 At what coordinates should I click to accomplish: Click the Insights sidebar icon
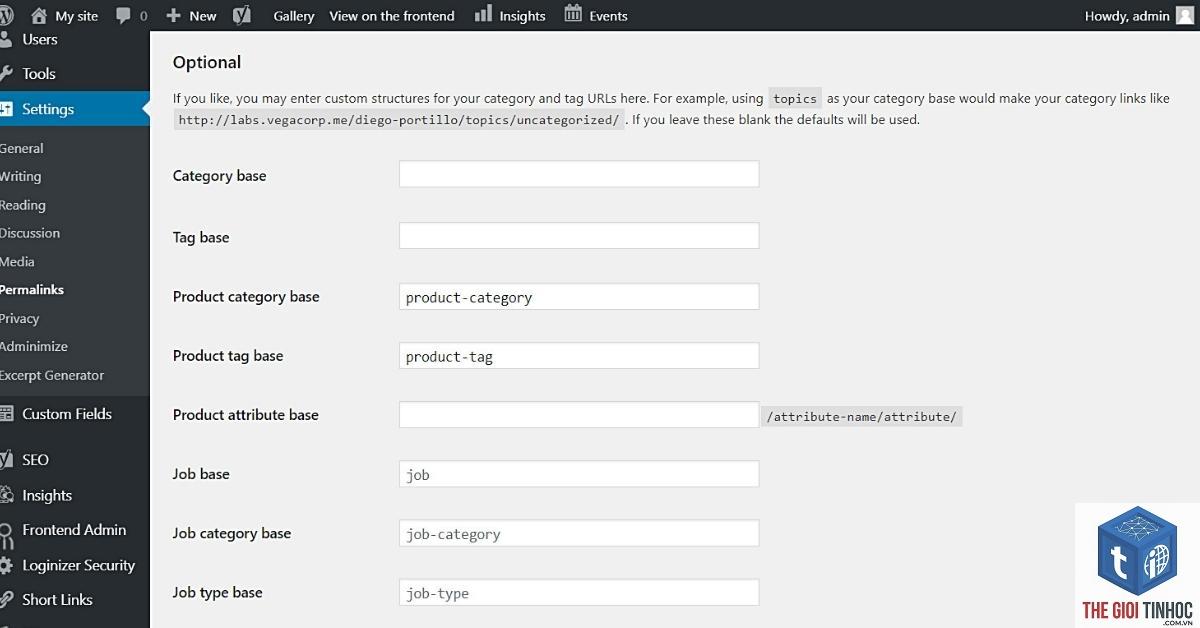click(6, 495)
